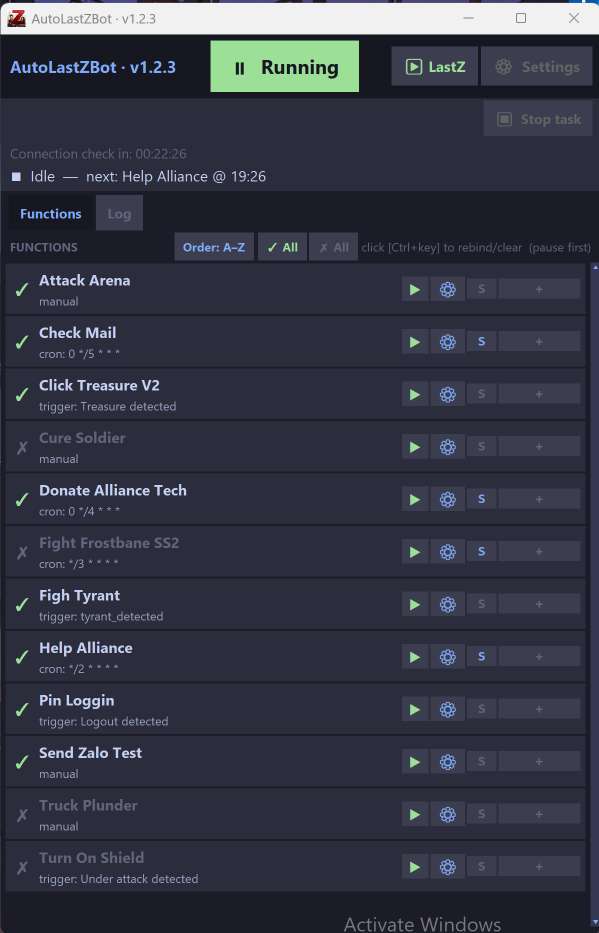
Task: Disable Help Alliance via its checkmark
Action: [22, 657]
